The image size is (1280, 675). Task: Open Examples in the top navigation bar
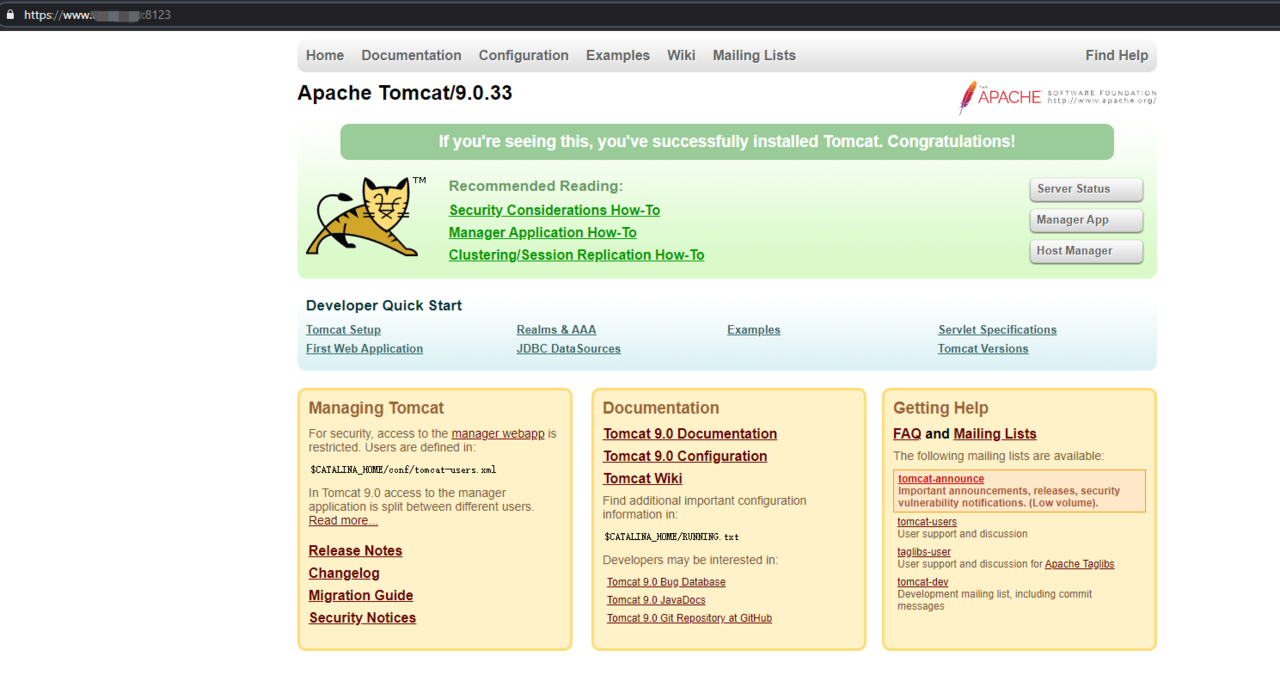tap(618, 56)
